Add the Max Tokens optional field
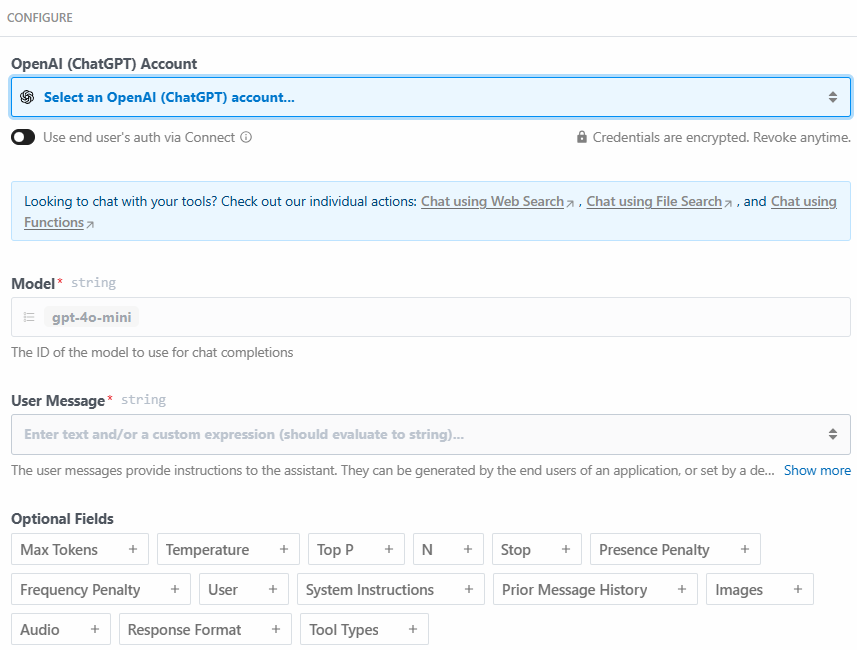 (80, 549)
